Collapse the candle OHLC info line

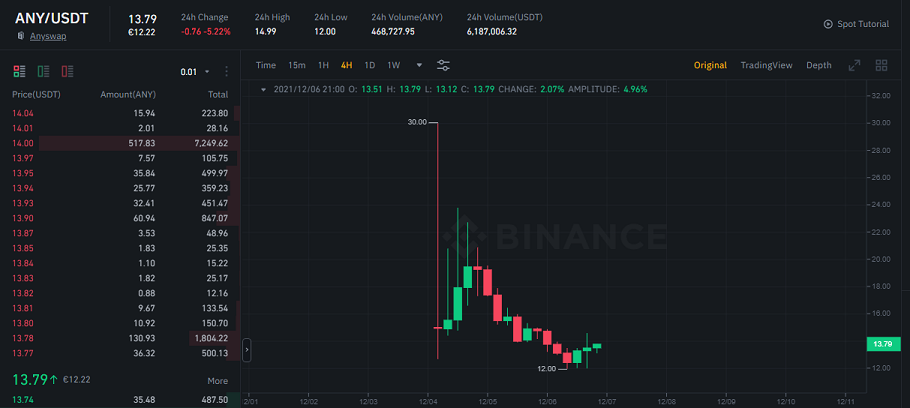point(262,89)
